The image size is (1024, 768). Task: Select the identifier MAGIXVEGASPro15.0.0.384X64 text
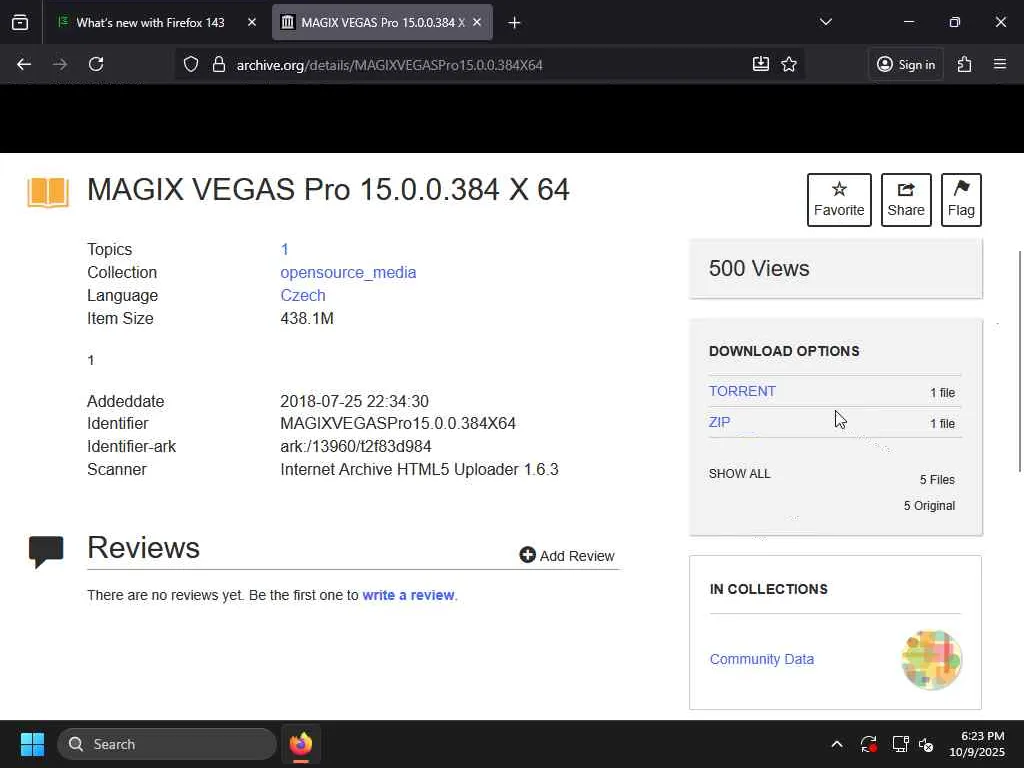[x=398, y=423]
